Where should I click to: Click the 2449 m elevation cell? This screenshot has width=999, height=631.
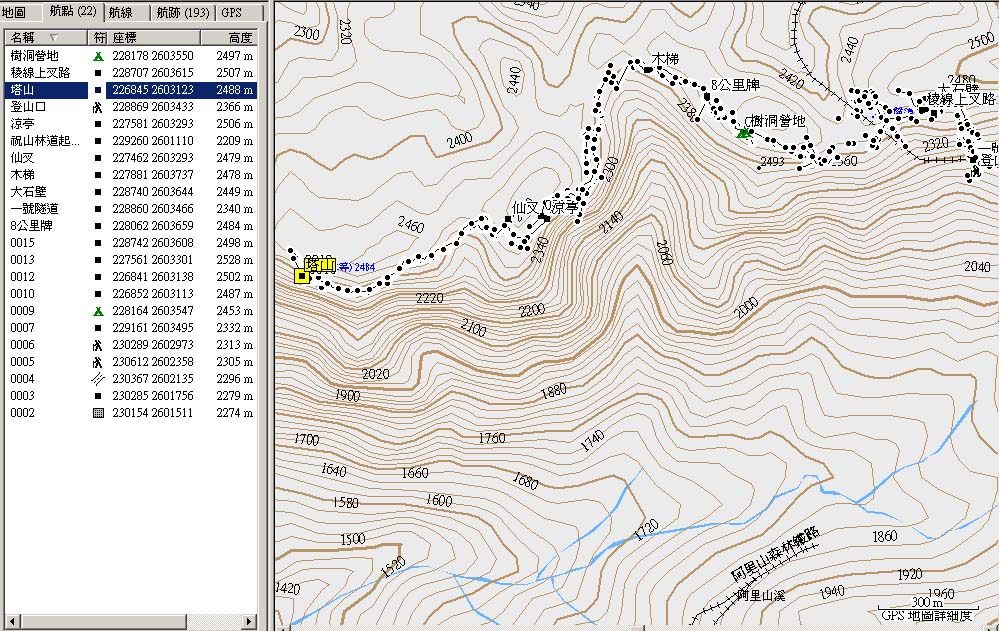click(234, 192)
